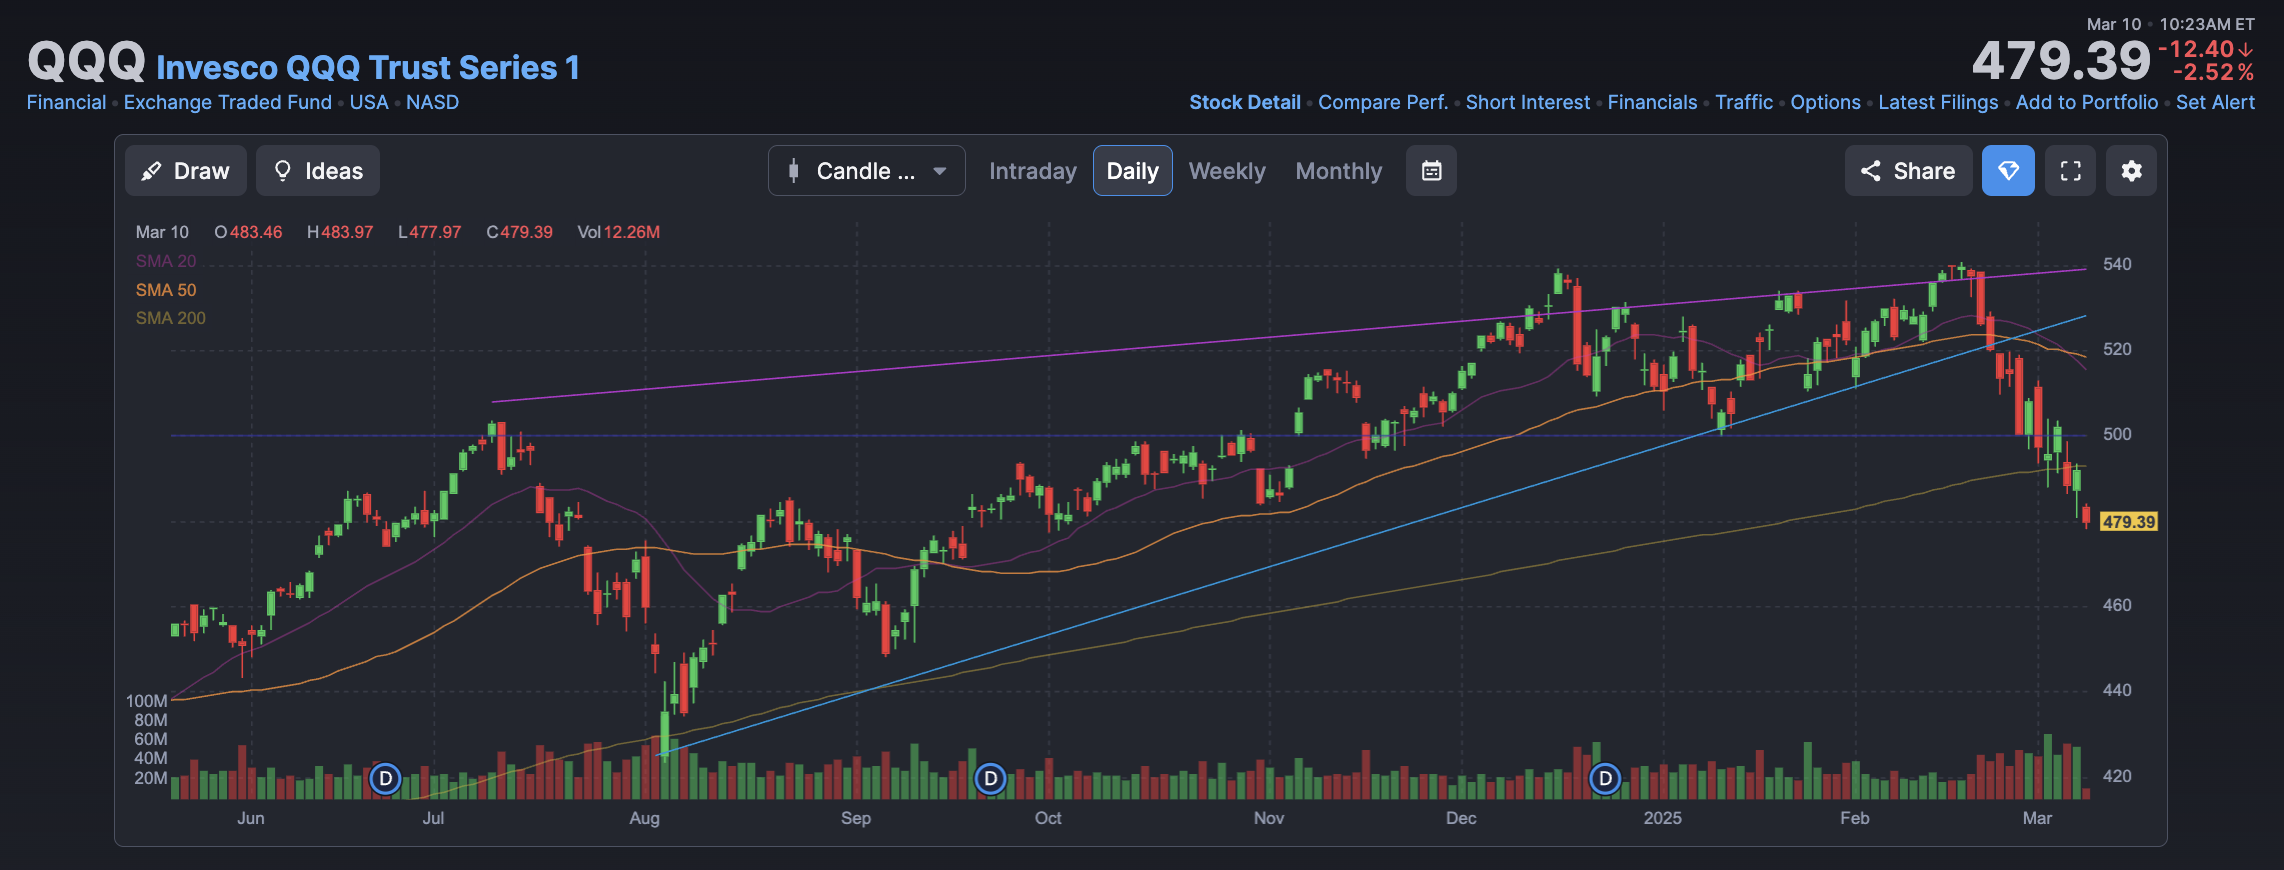Enter fullscreen chart mode
2284x870 pixels.
tap(2070, 171)
